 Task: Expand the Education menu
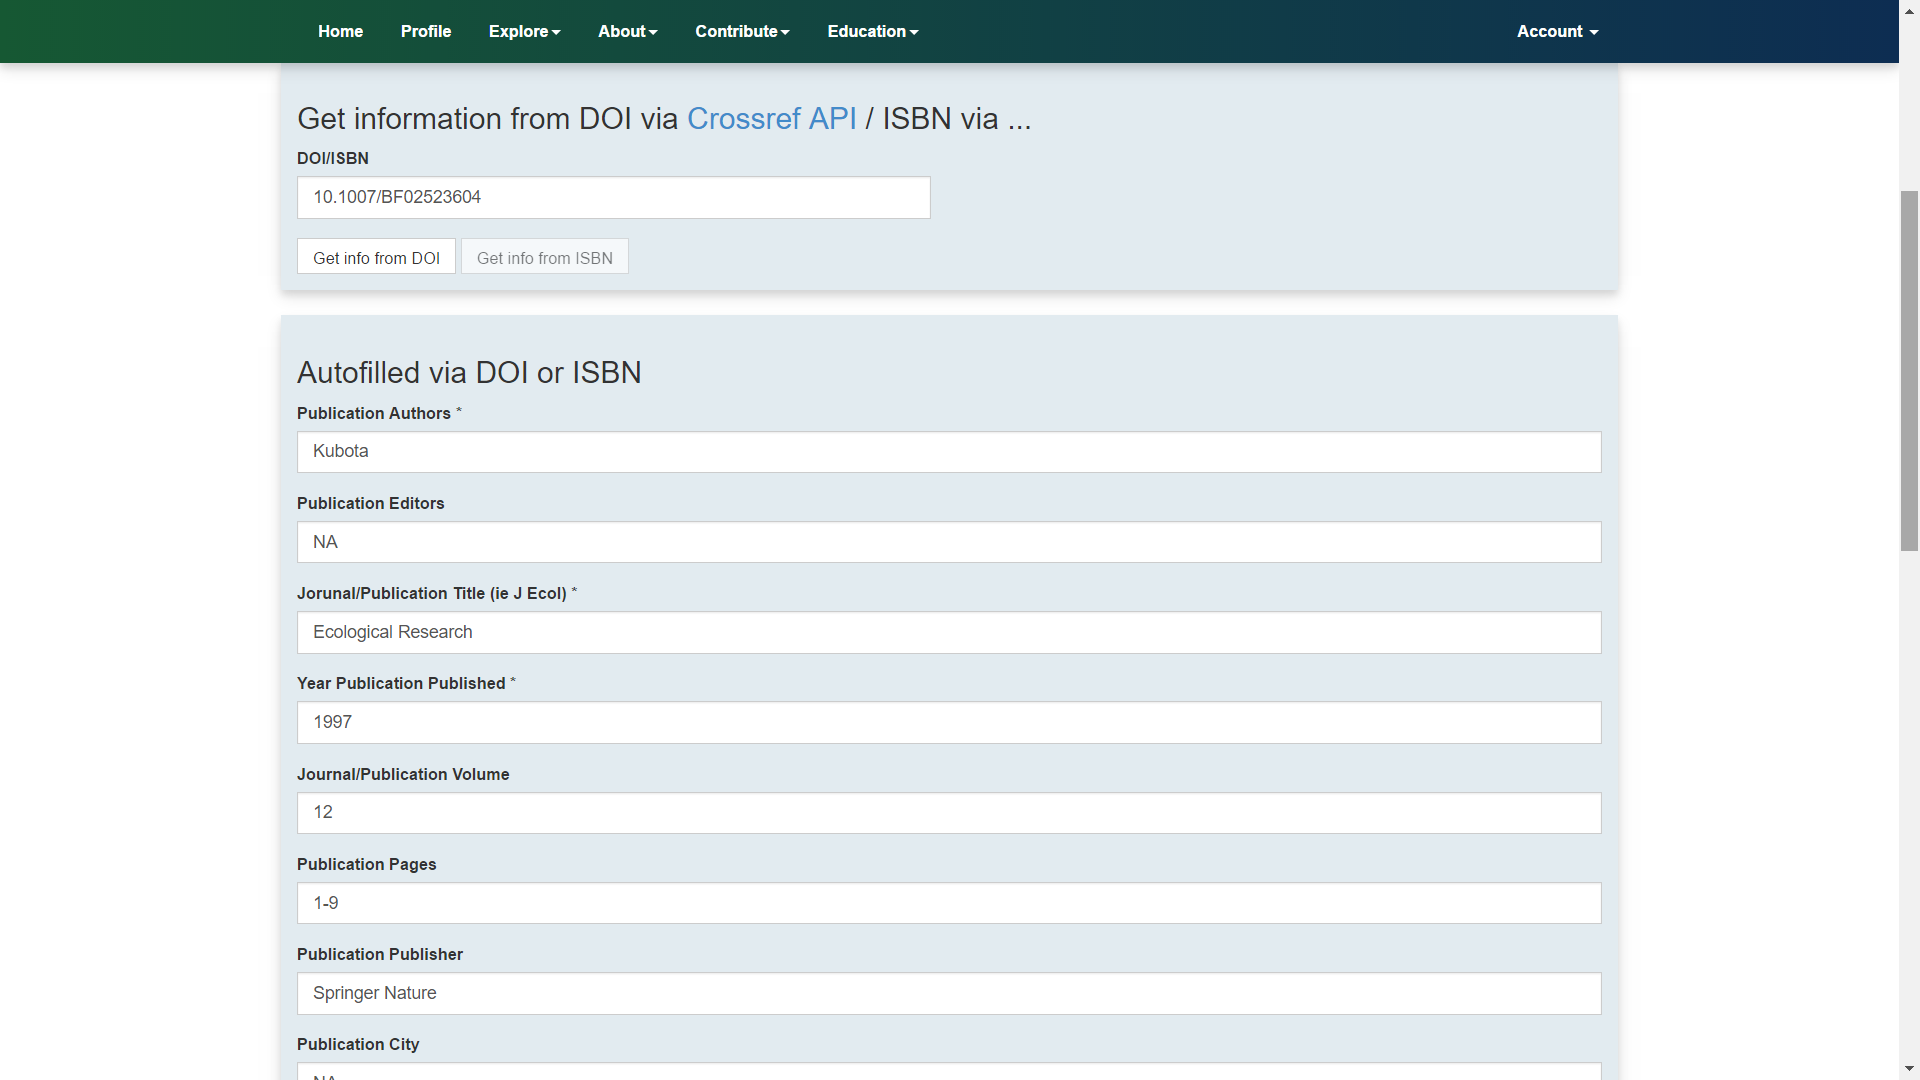point(872,31)
